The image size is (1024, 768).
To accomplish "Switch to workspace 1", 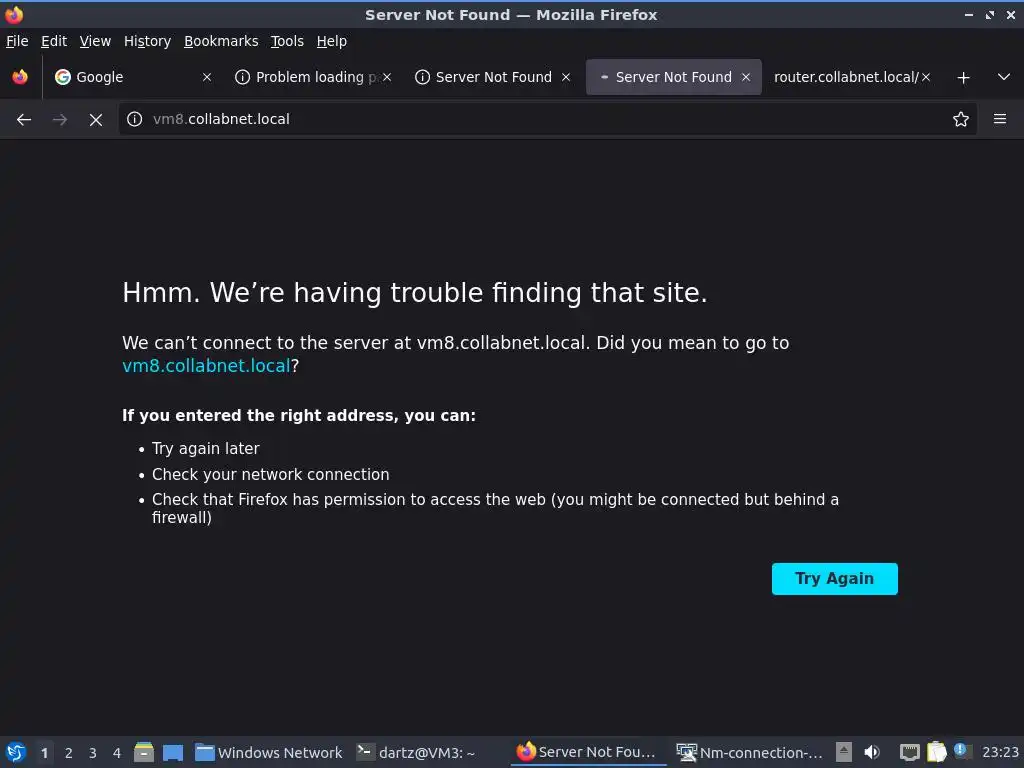I will point(44,753).
